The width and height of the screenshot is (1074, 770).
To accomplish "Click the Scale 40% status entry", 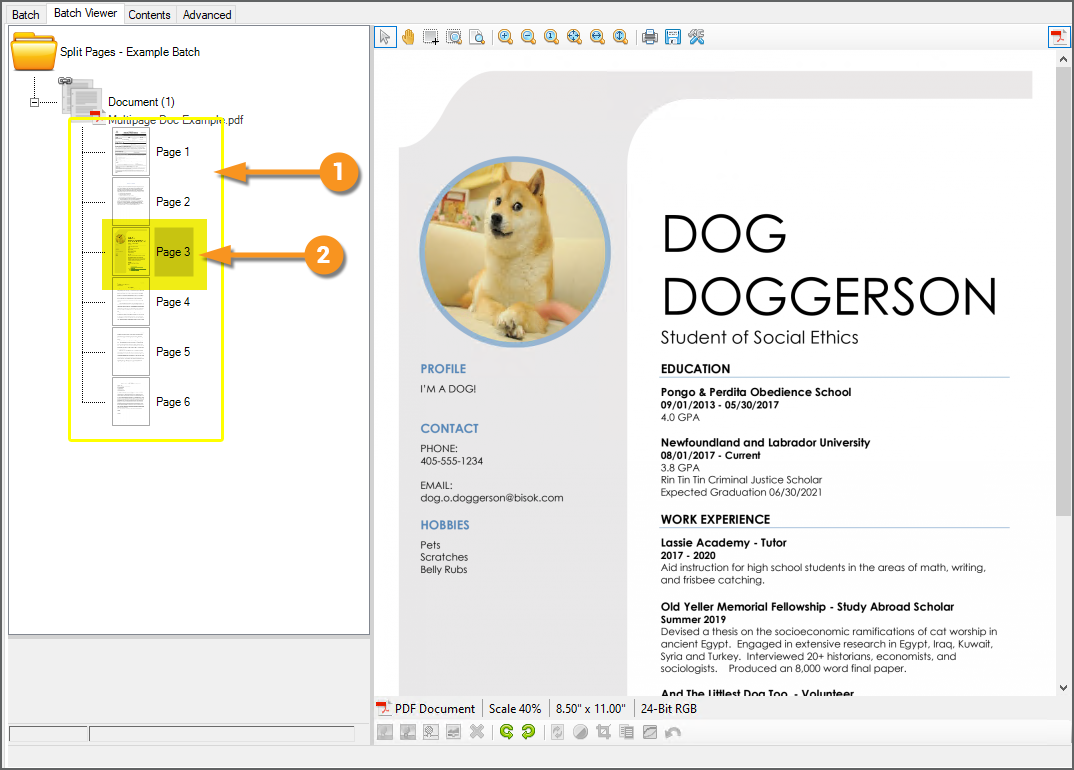I will coord(515,709).
